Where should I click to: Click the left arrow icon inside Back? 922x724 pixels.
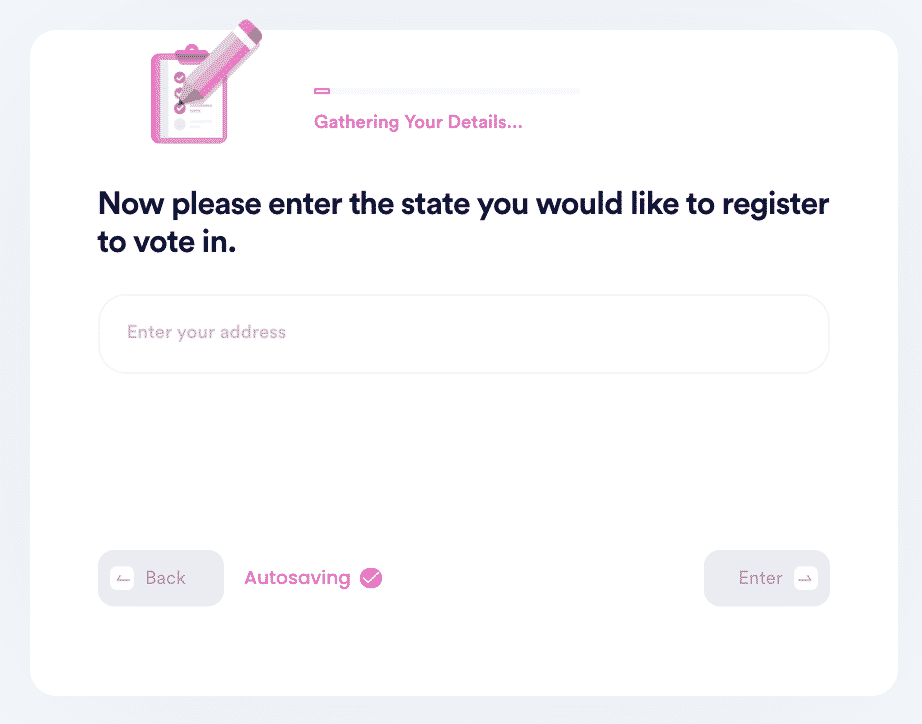pyautogui.click(x=122, y=578)
